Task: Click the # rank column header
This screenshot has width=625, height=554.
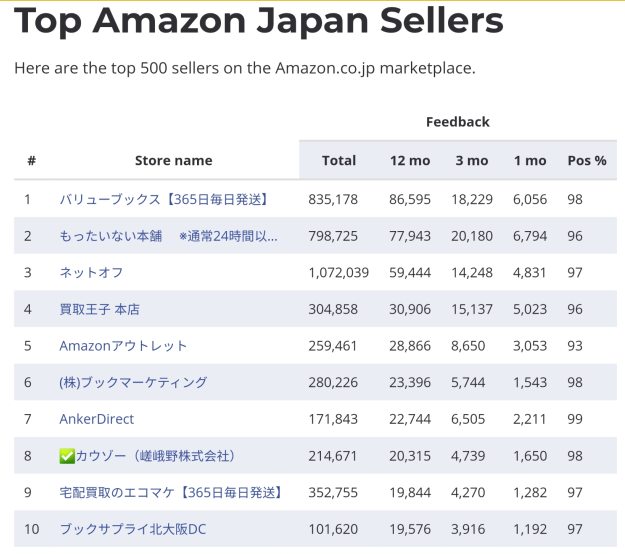Action: point(31,160)
